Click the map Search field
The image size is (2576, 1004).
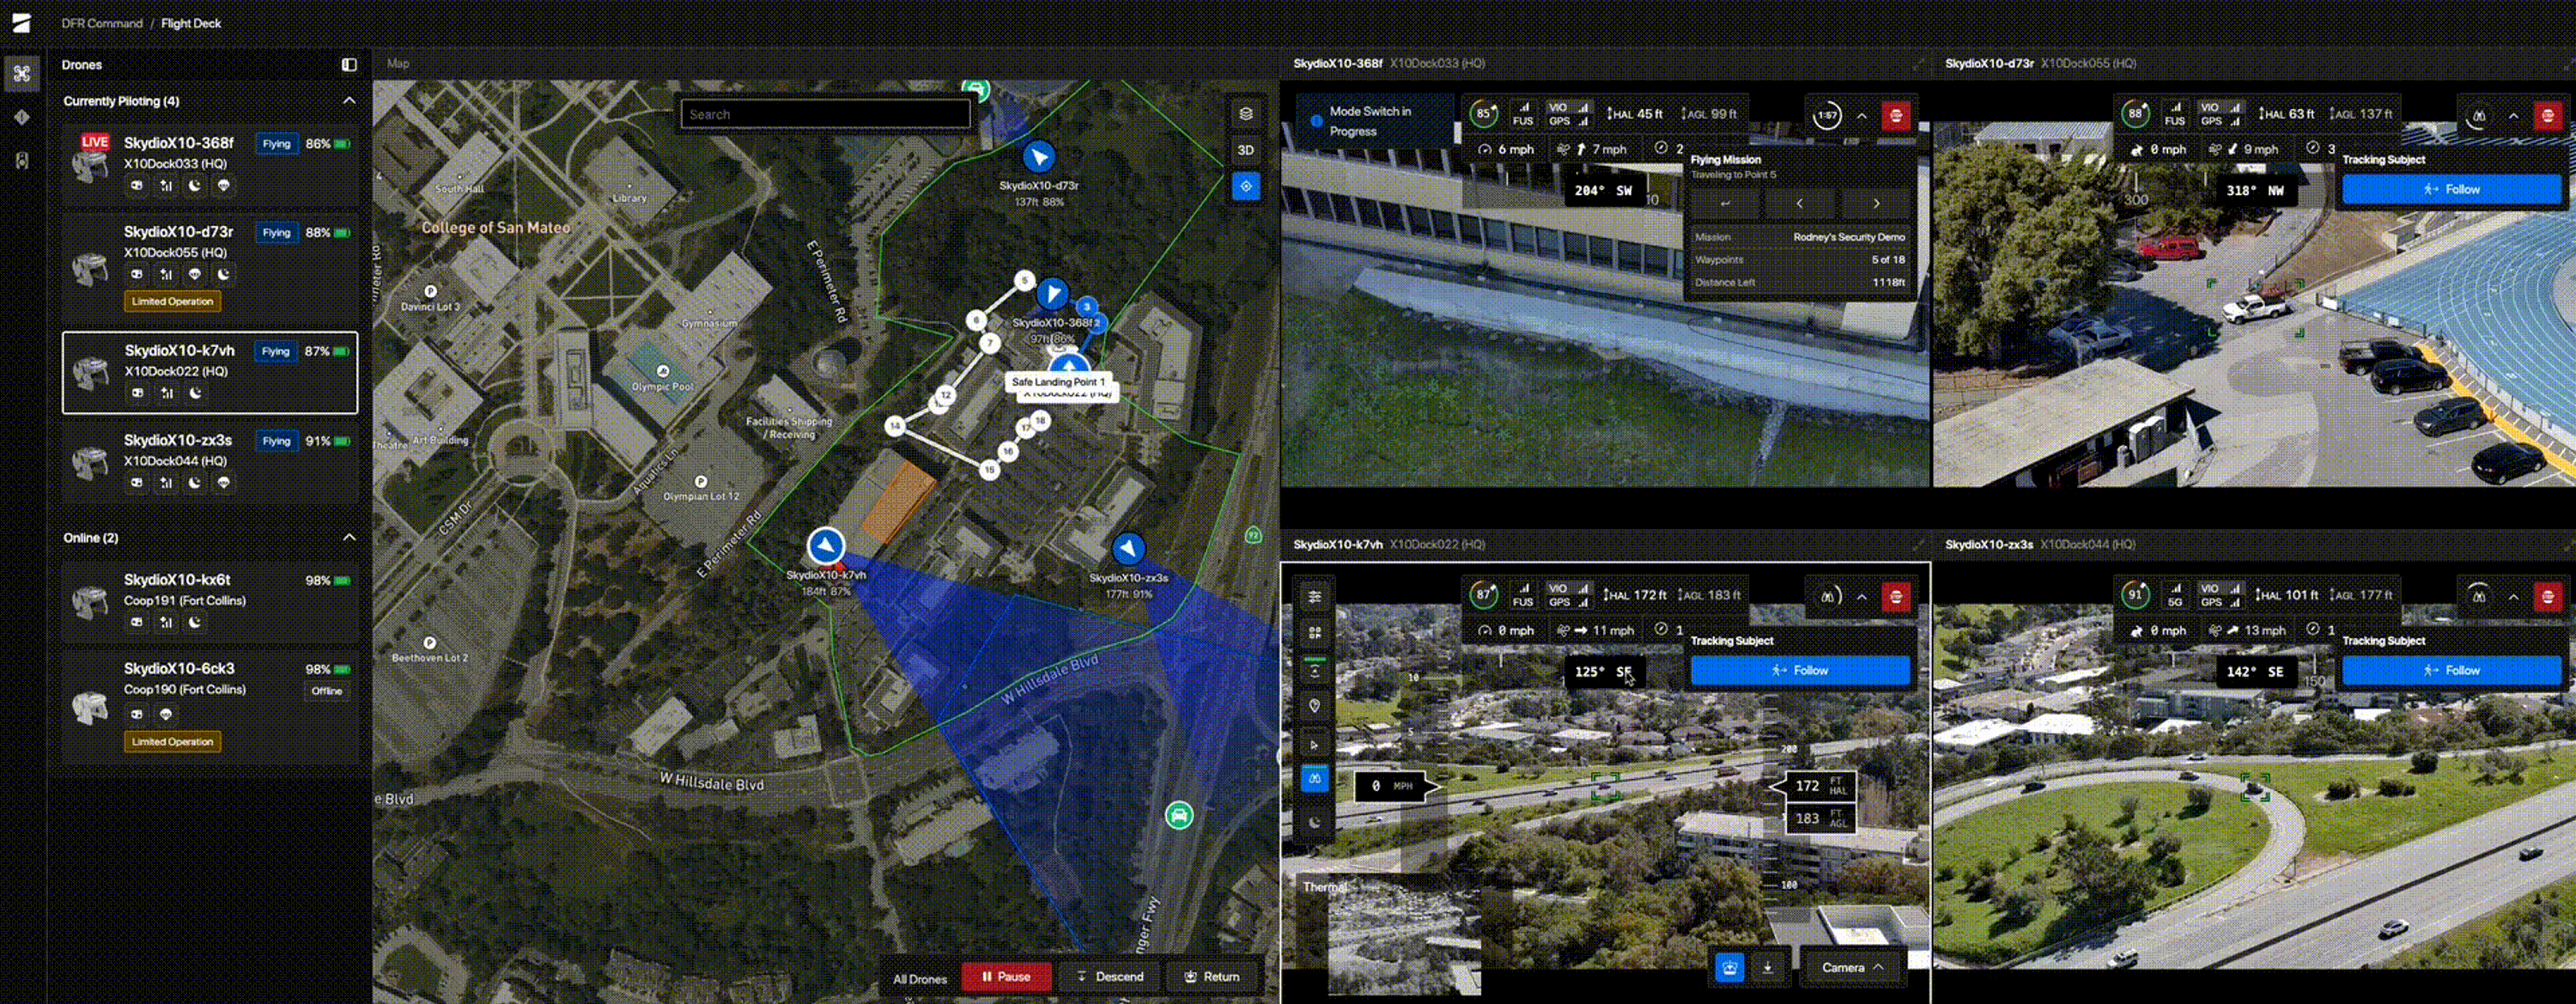click(x=824, y=114)
